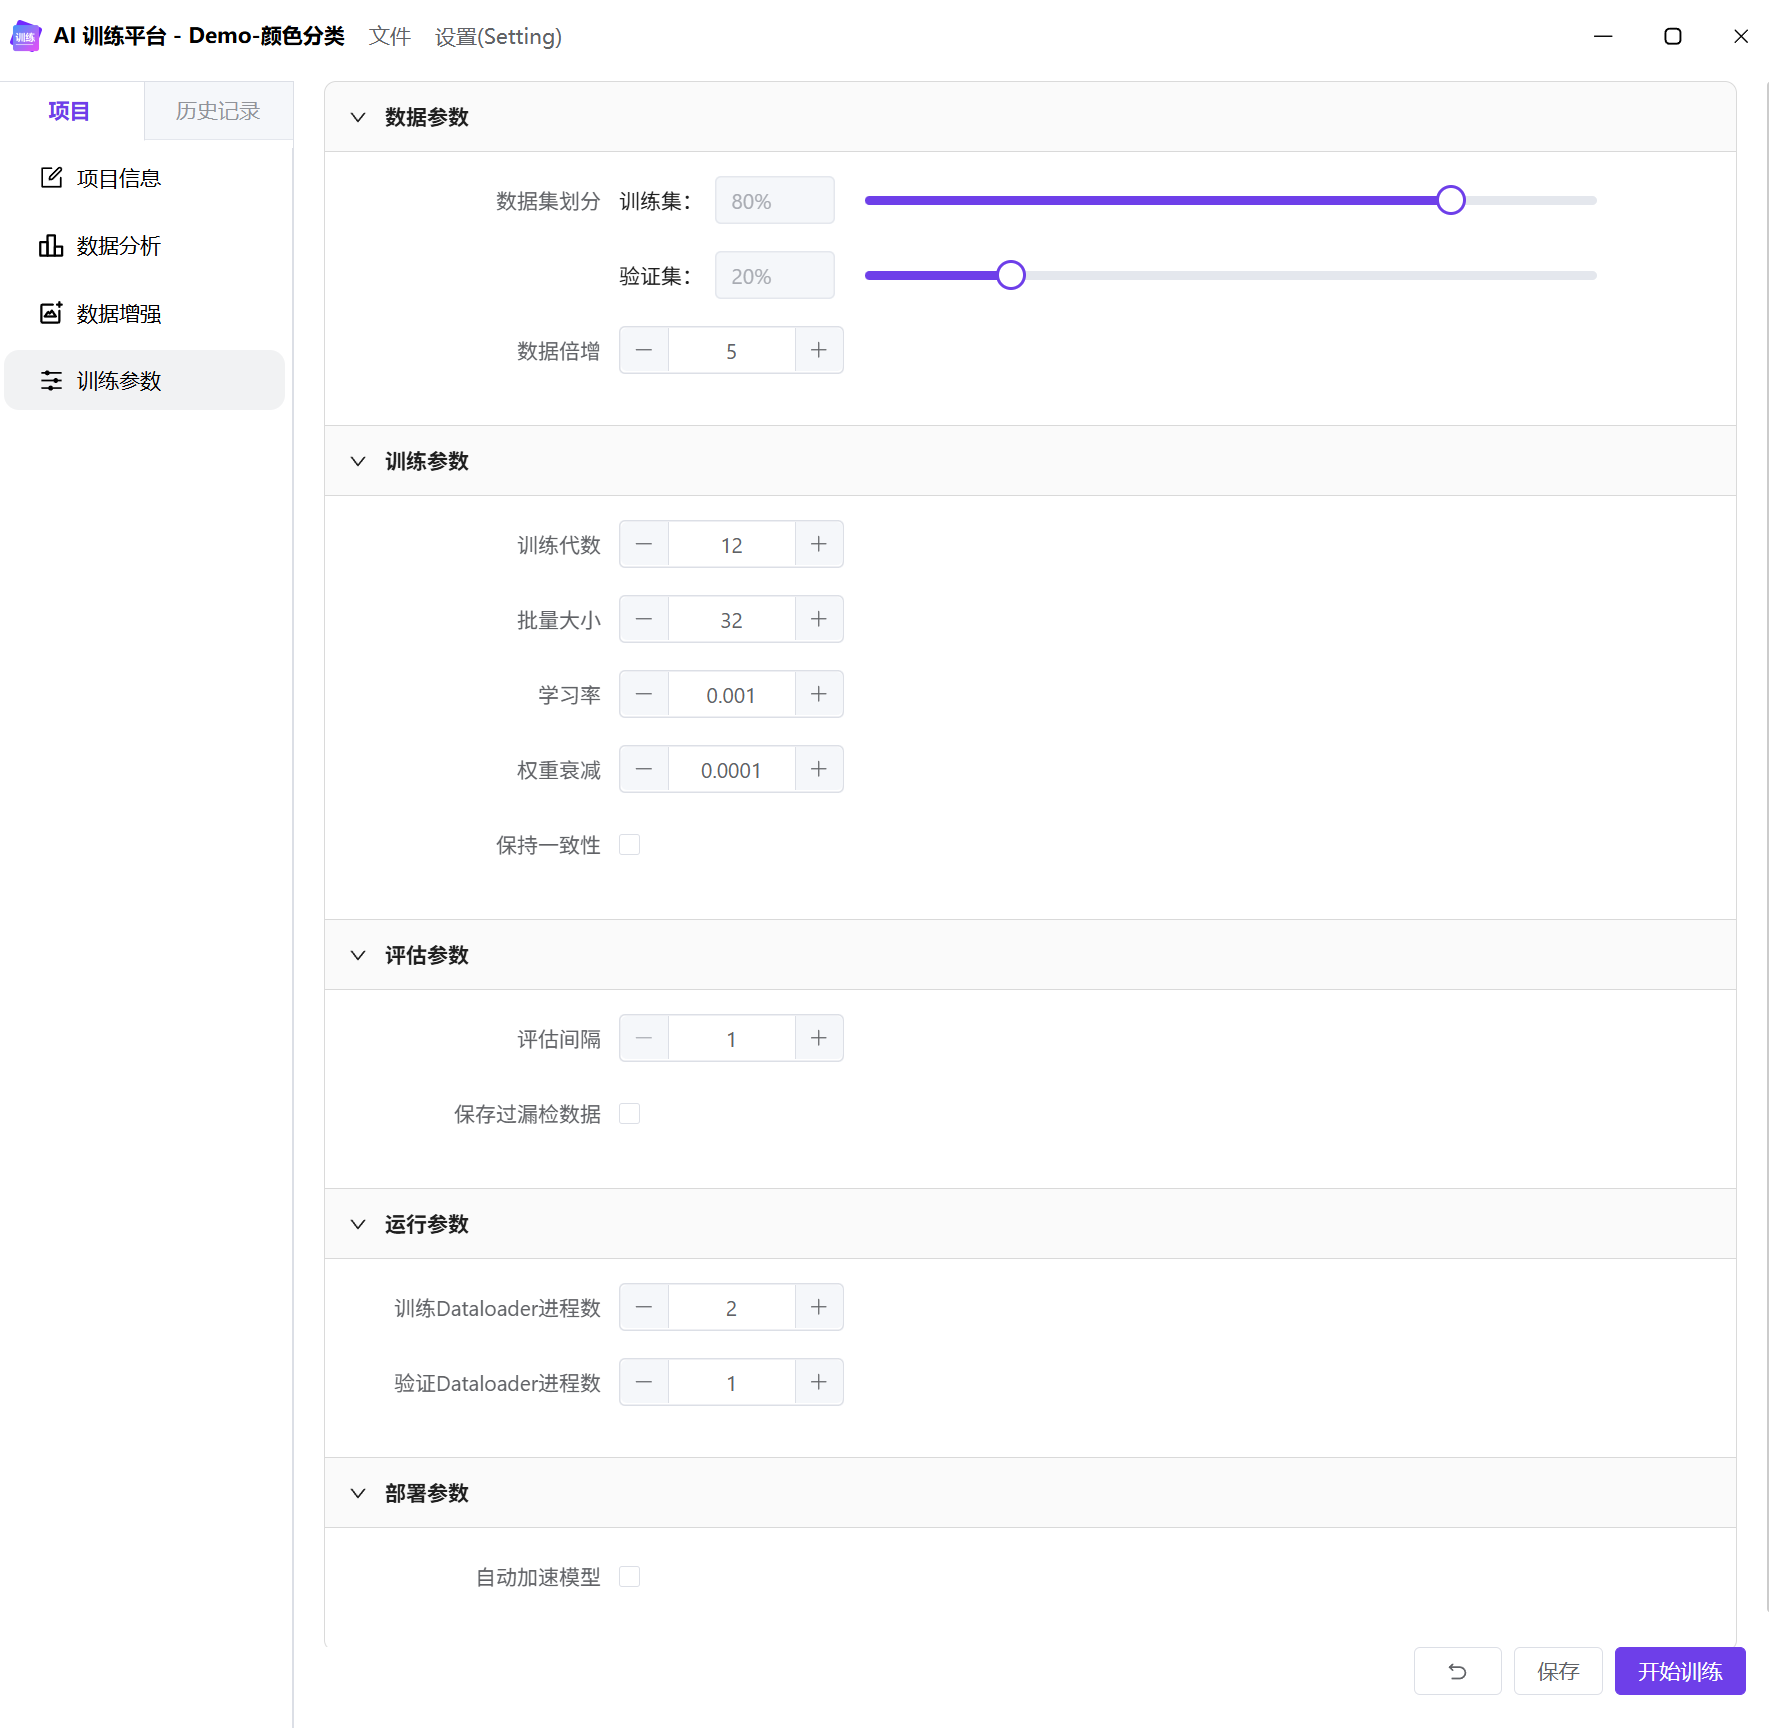Open the 文件 menu
This screenshot has height=1728, width=1769.
389,37
